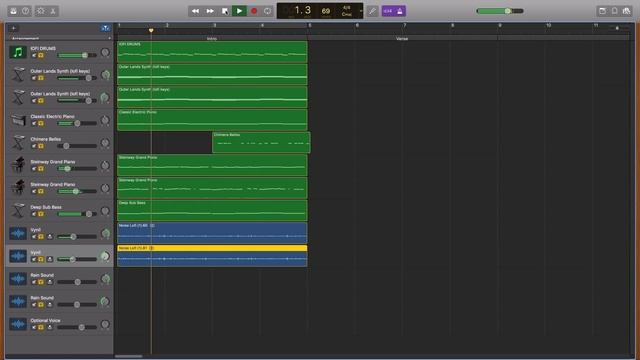Click the lOFI DRUMS music note track icon

18,52
